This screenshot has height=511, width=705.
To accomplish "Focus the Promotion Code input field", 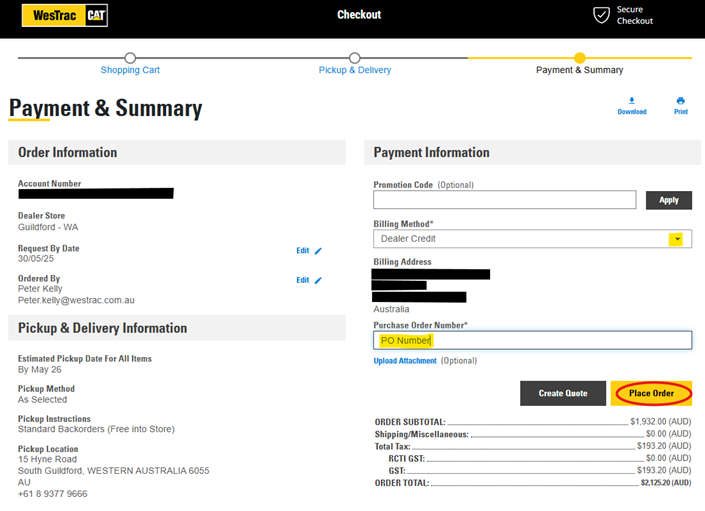I will click(x=504, y=200).
